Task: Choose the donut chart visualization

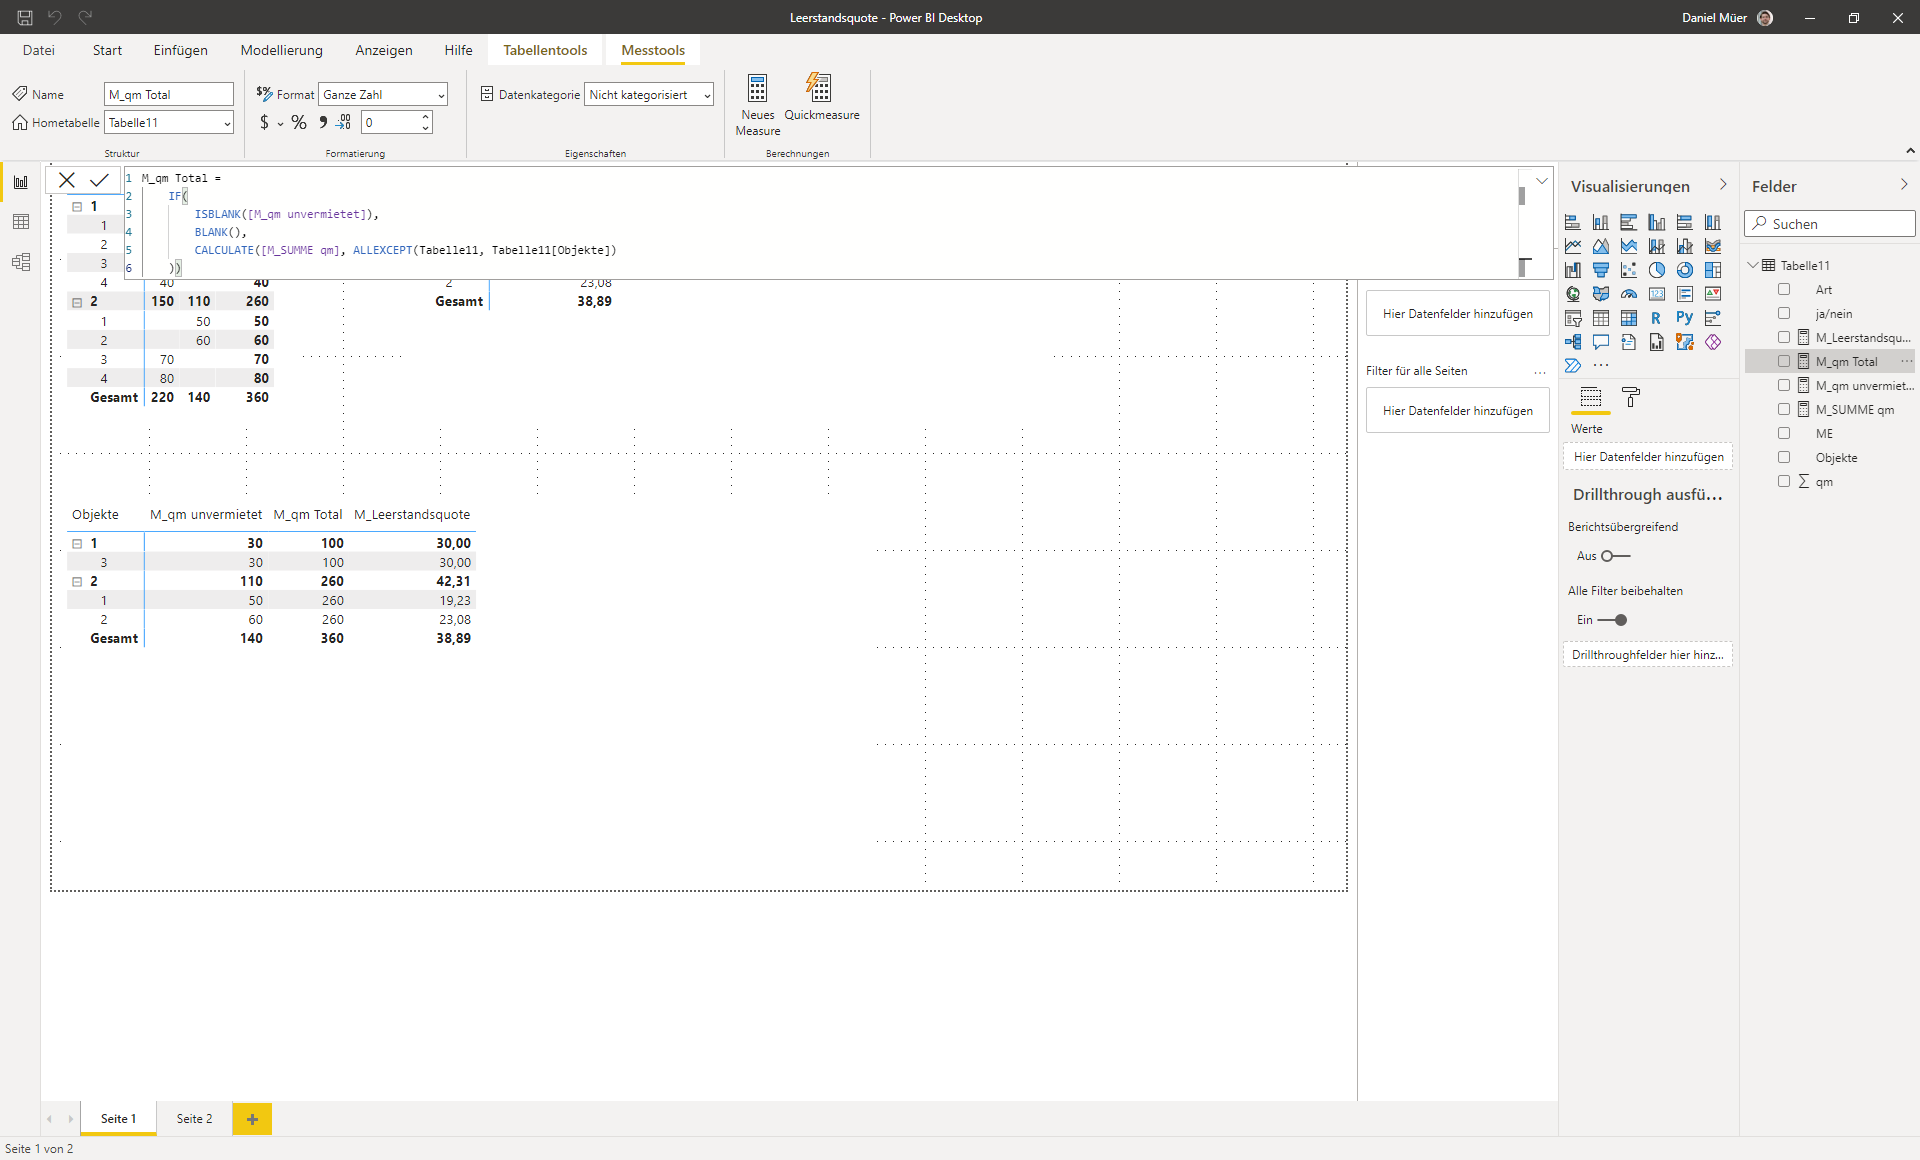Action: pos(1685,270)
